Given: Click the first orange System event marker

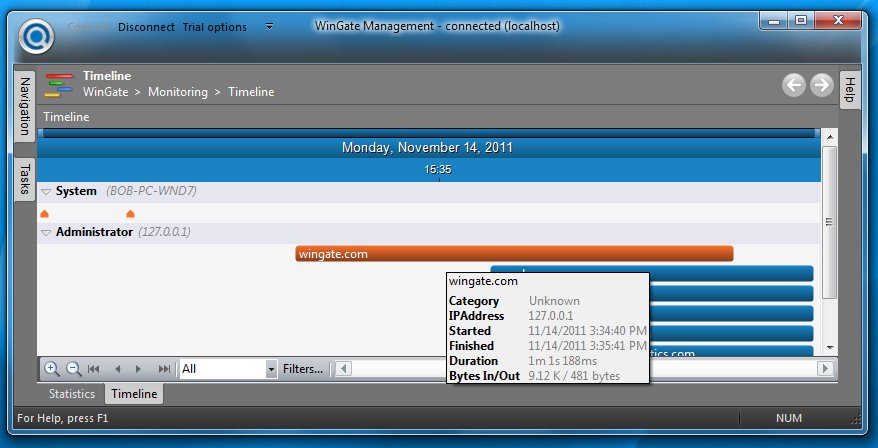Looking at the screenshot, I should pyautogui.click(x=44, y=214).
